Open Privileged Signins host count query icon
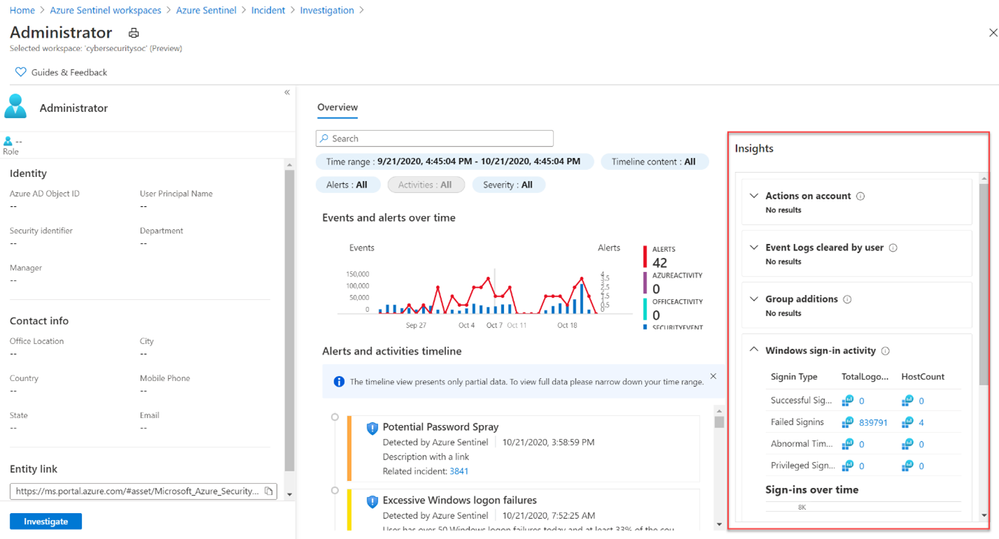Viewport: 999px width, 539px height. [x=907, y=466]
